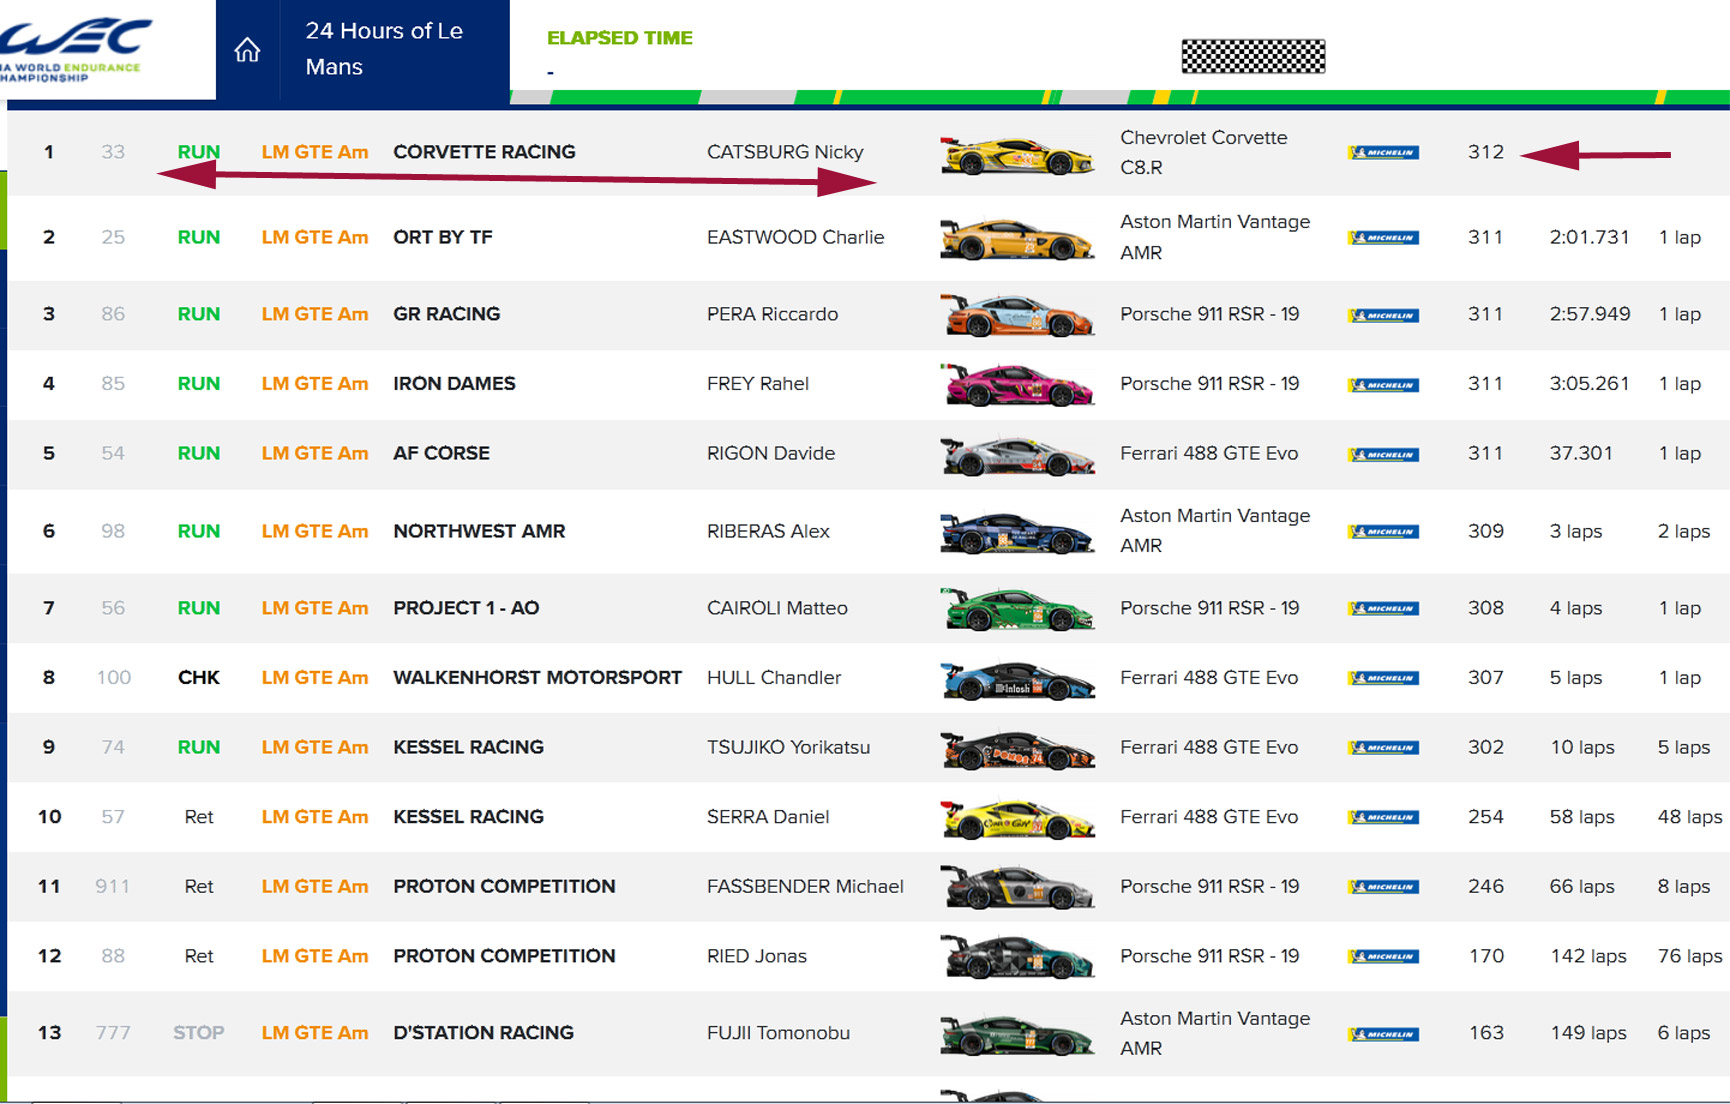
Task: Click the blue Northwest AMR Aston Martin image
Action: (x=1017, y=533)
